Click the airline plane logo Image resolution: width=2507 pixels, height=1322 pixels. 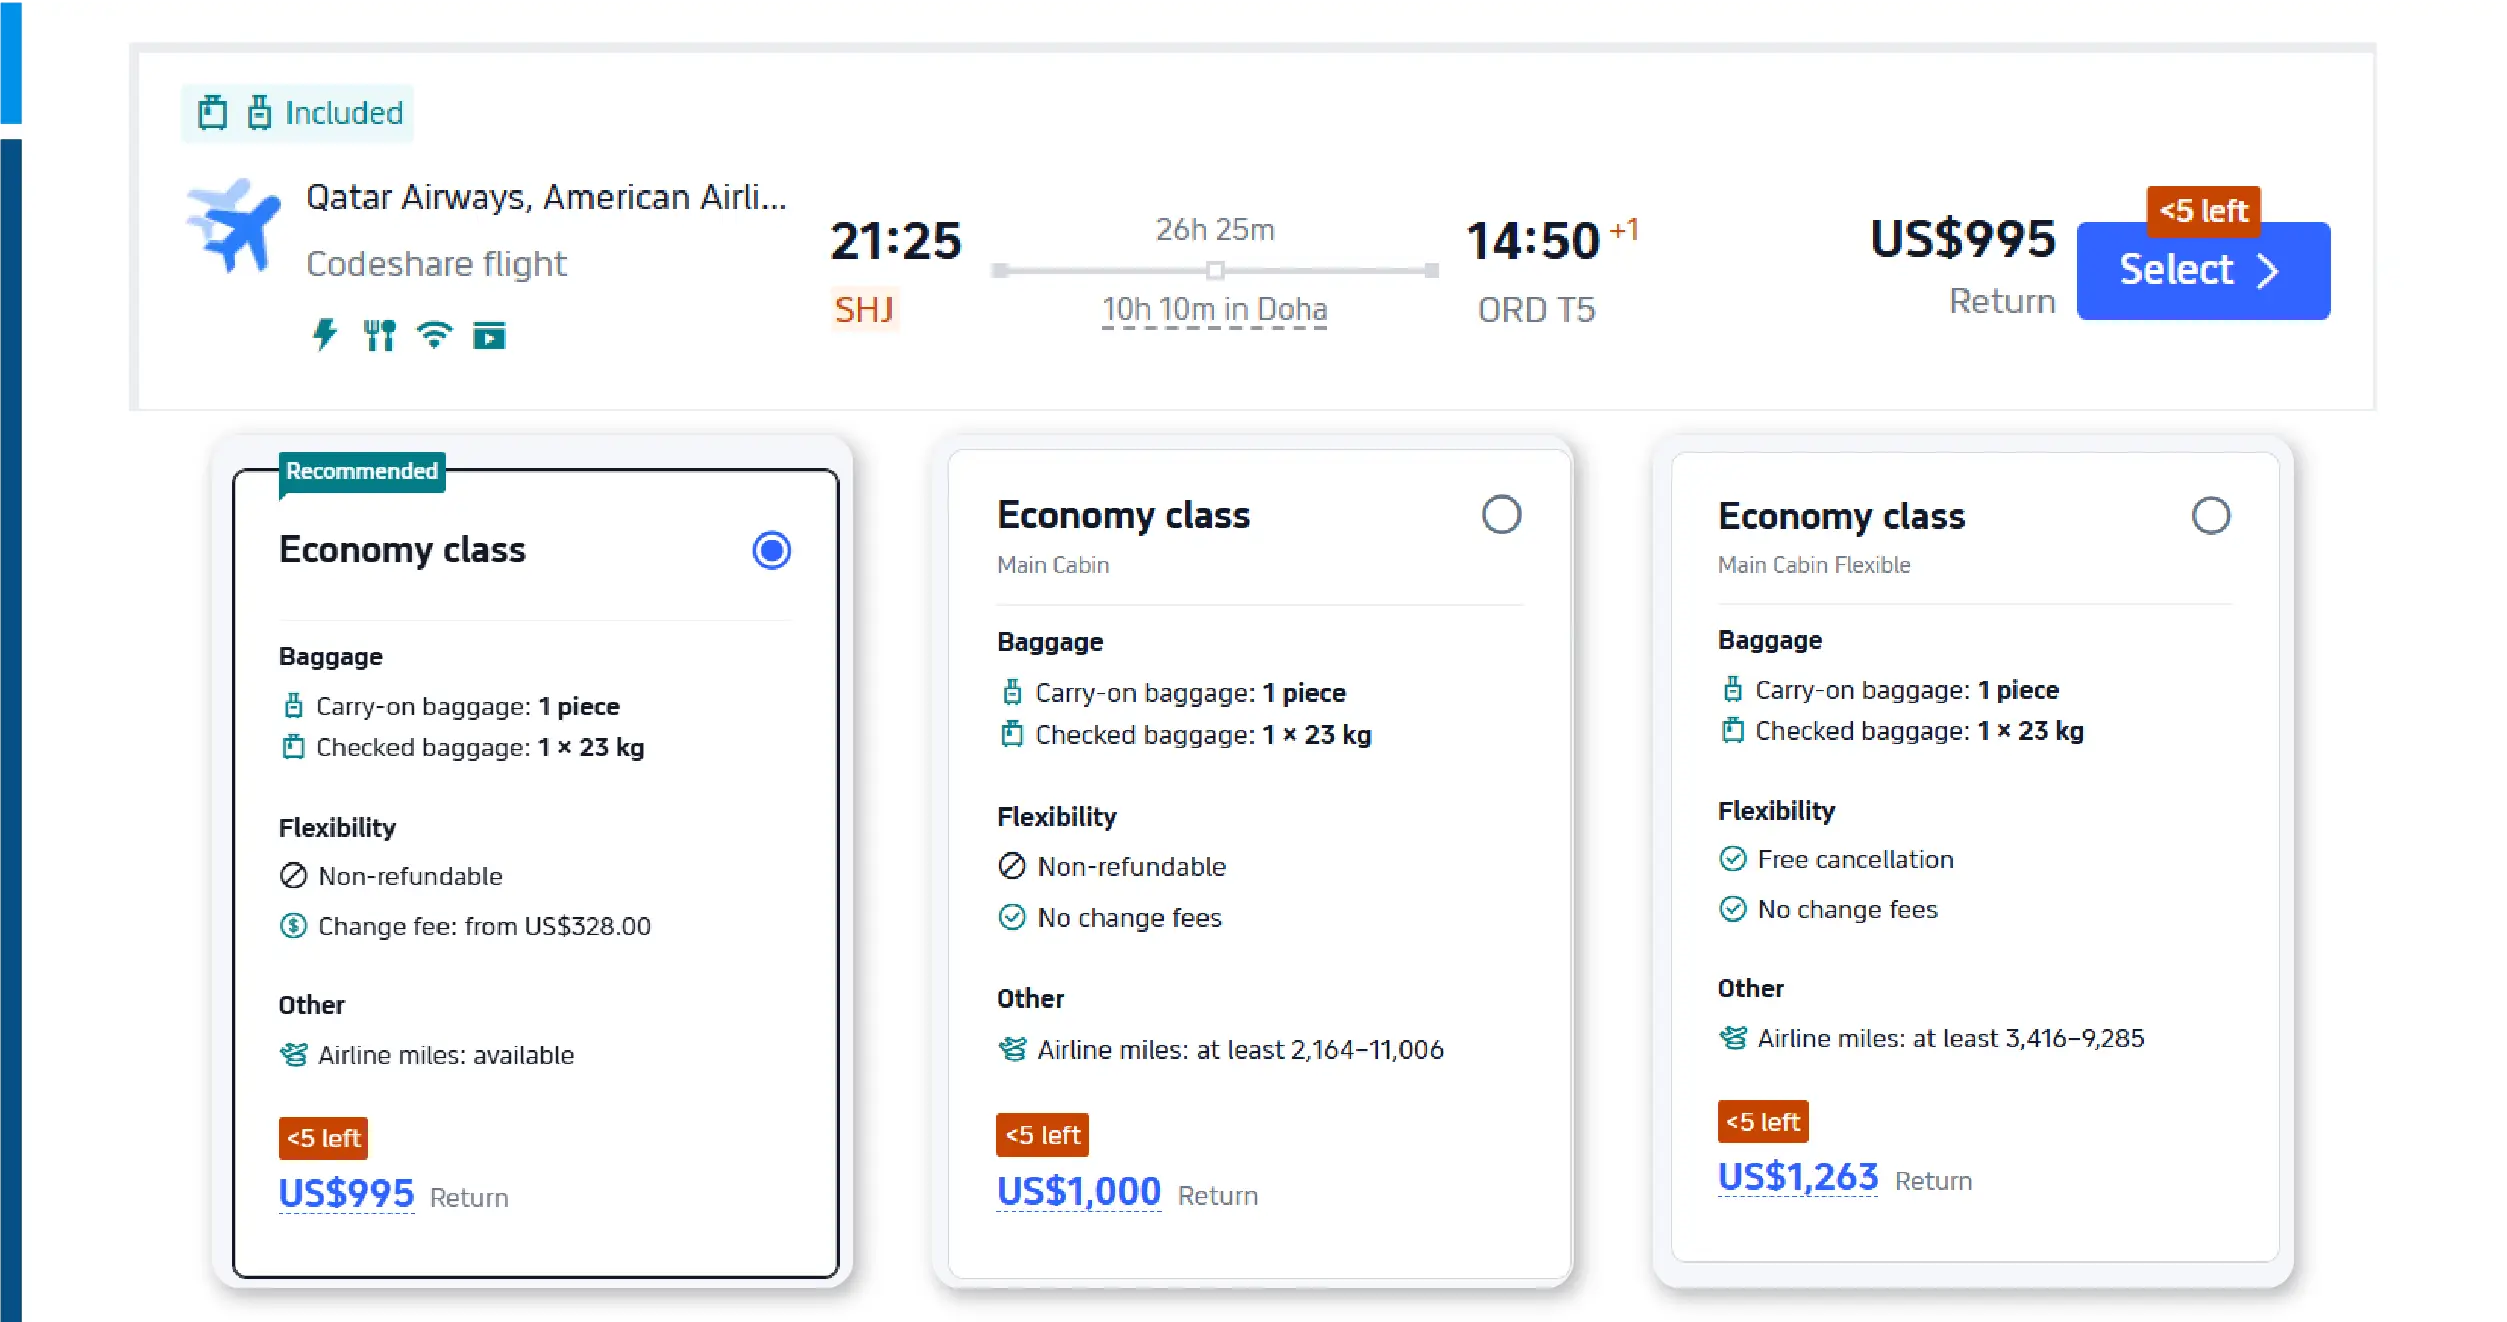(234, 226)
